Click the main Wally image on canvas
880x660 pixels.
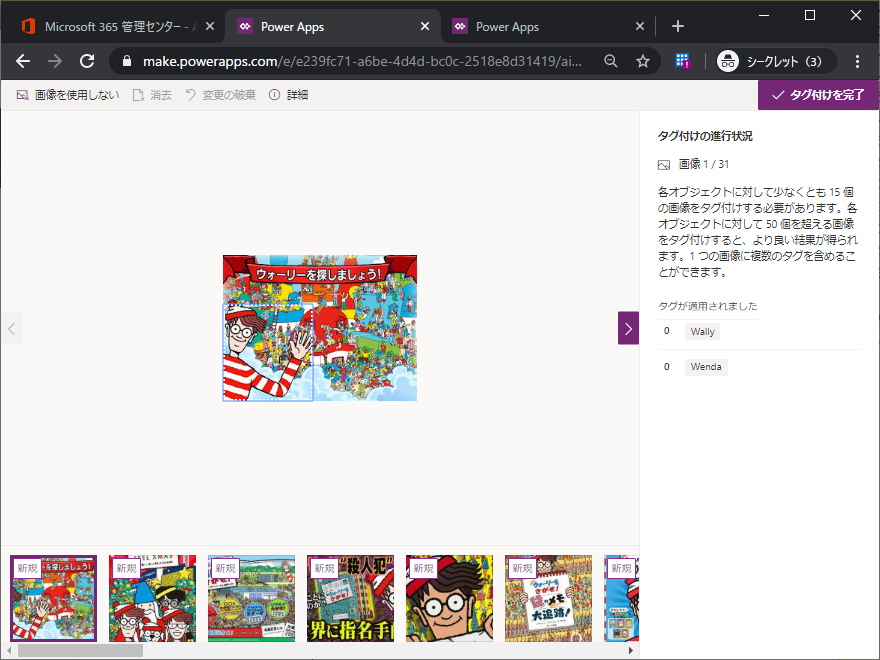pos(320,328)
